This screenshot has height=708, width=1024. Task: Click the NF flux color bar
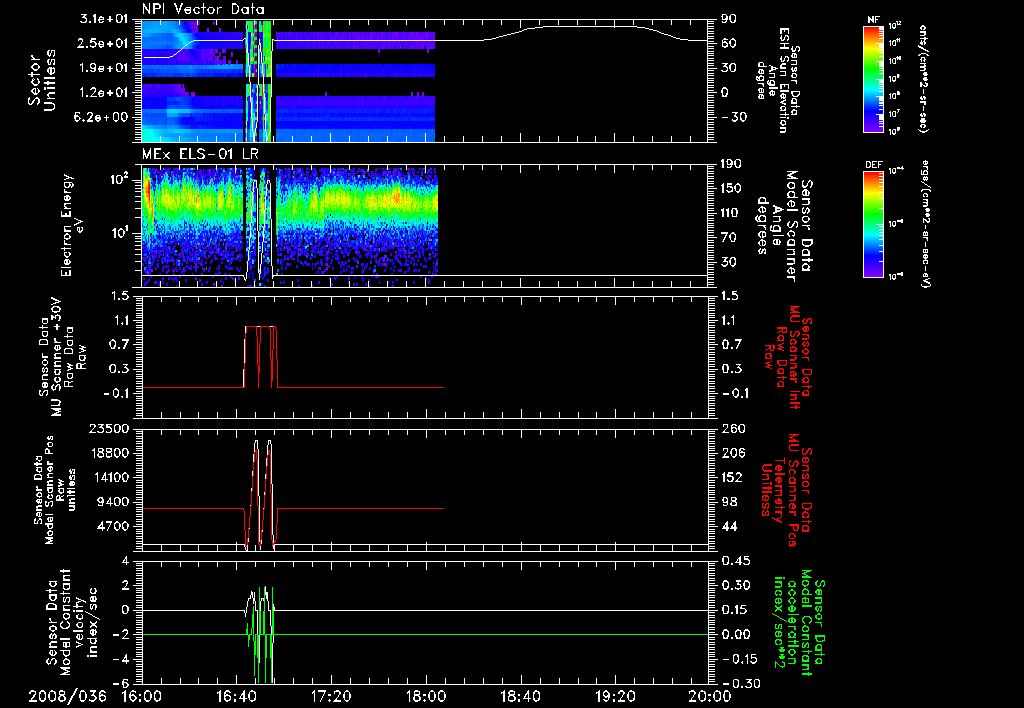873,78
